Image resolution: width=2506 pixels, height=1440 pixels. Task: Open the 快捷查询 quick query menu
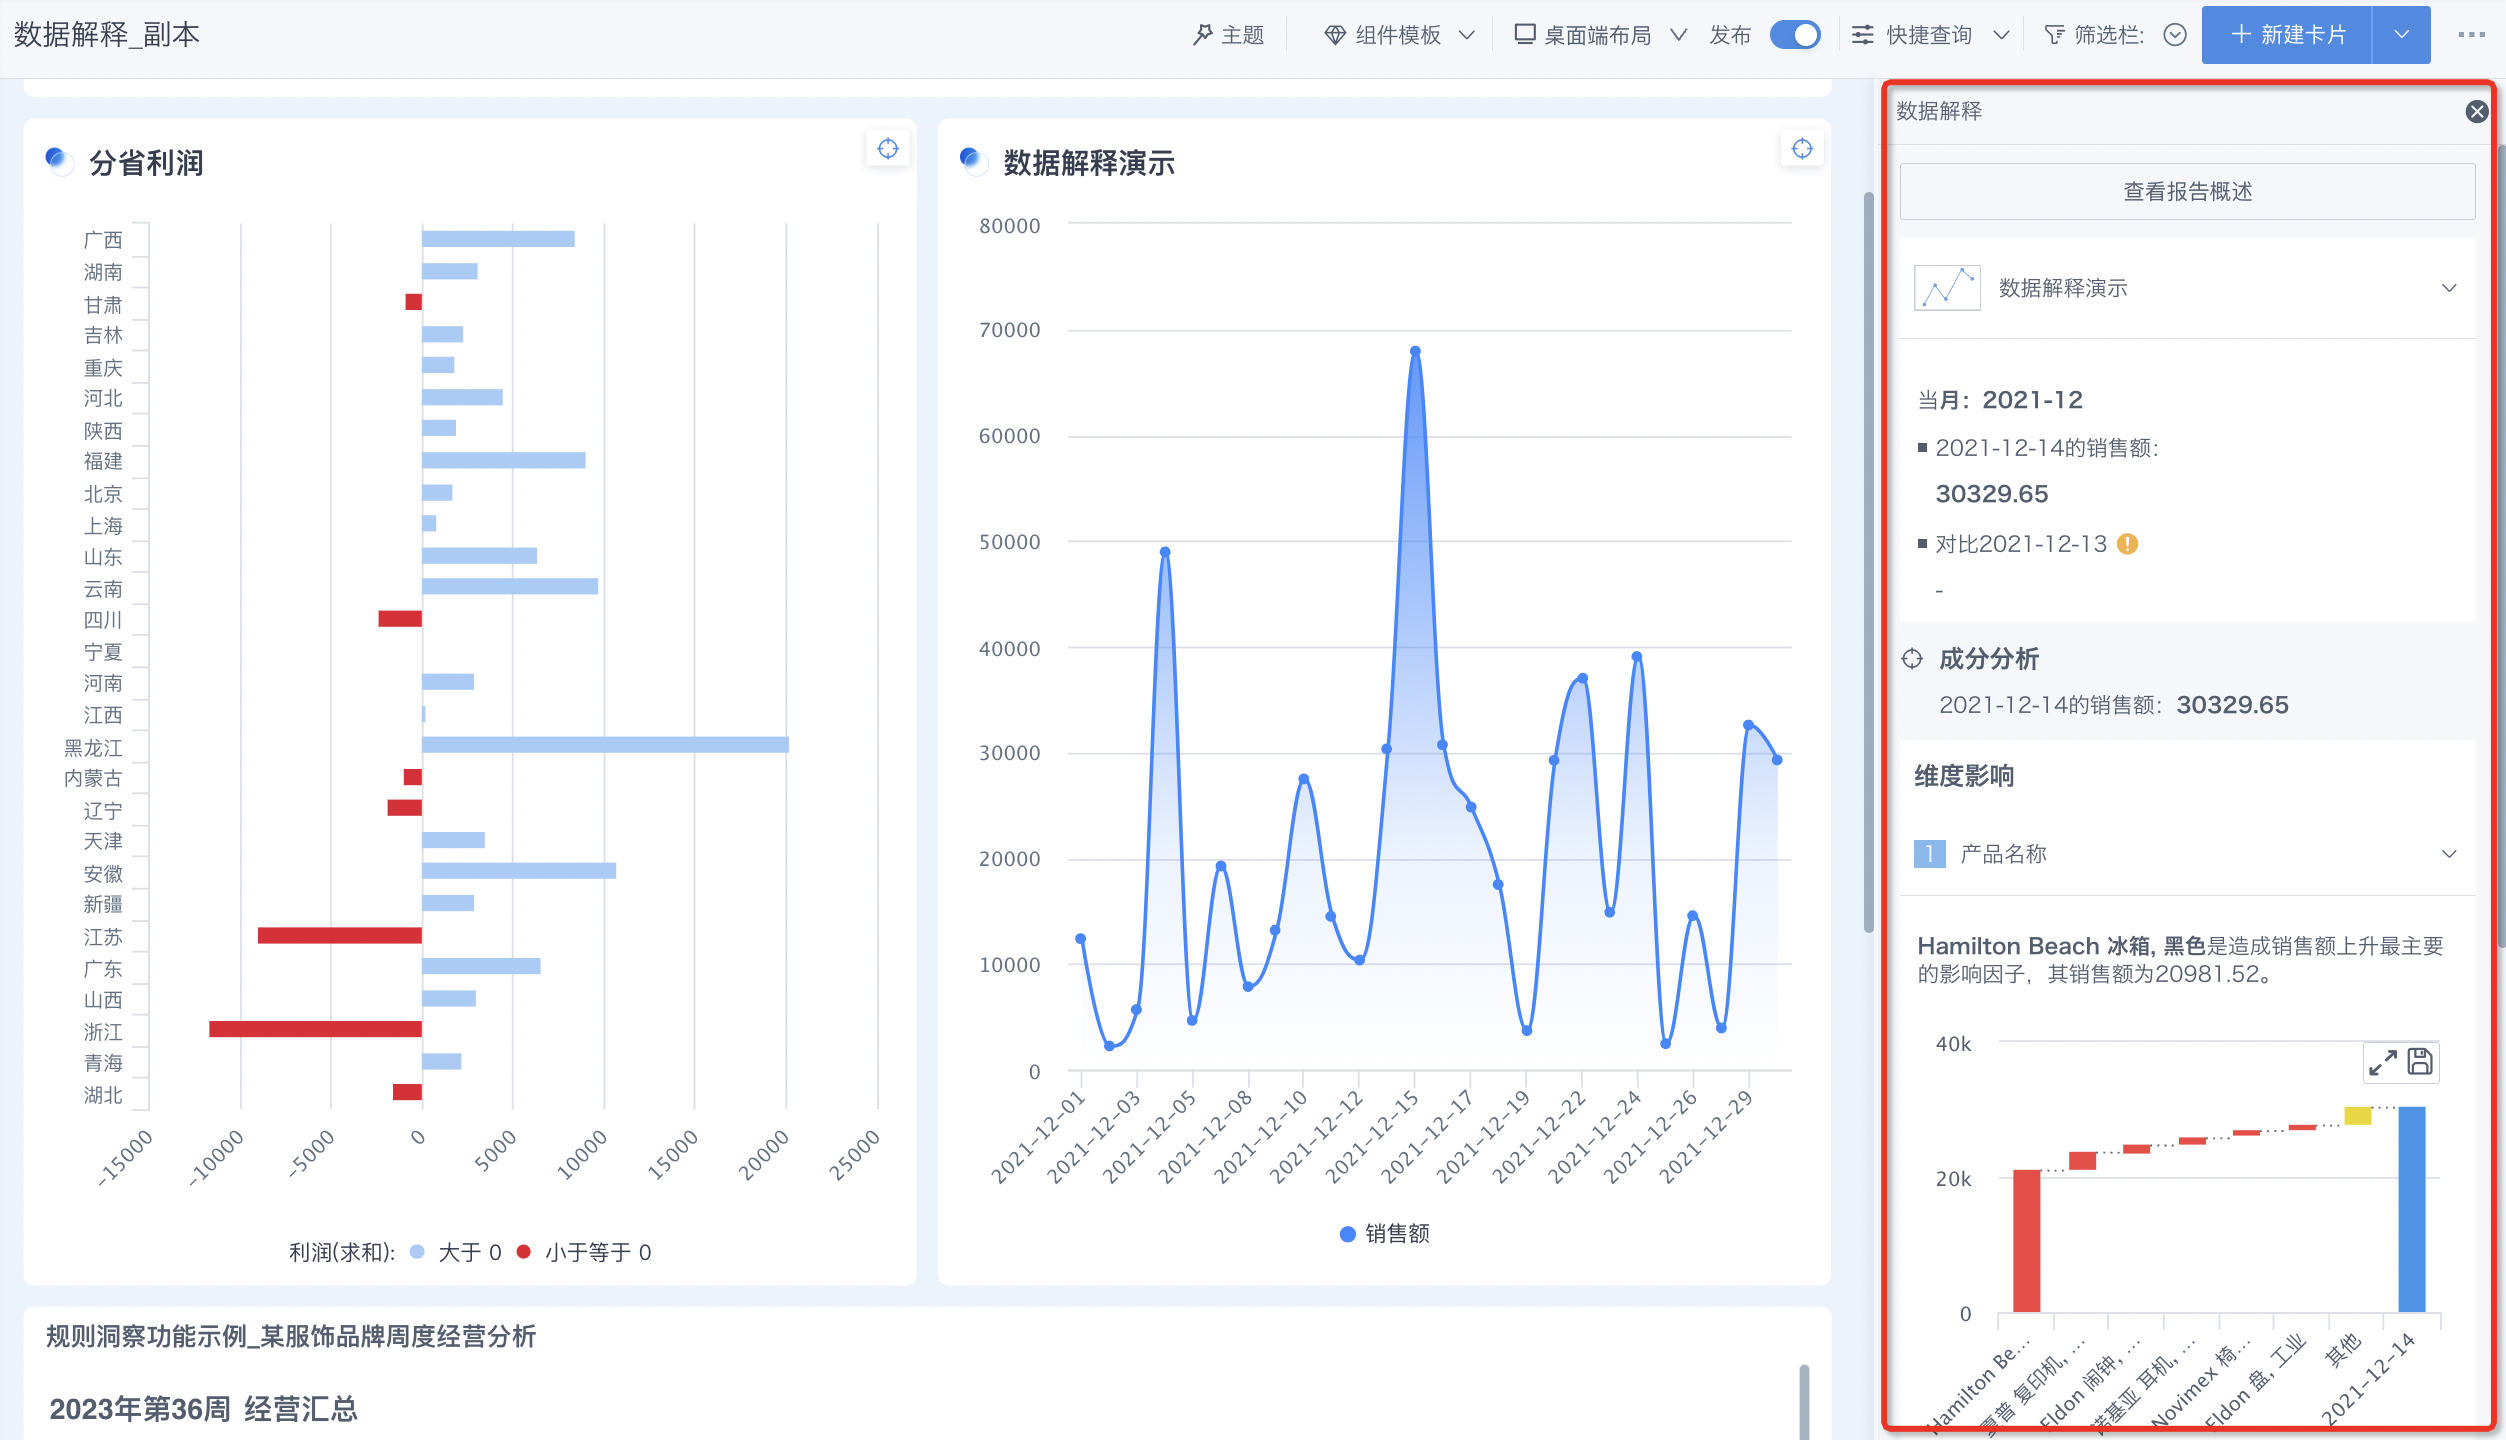click(x=1929, y=35)
